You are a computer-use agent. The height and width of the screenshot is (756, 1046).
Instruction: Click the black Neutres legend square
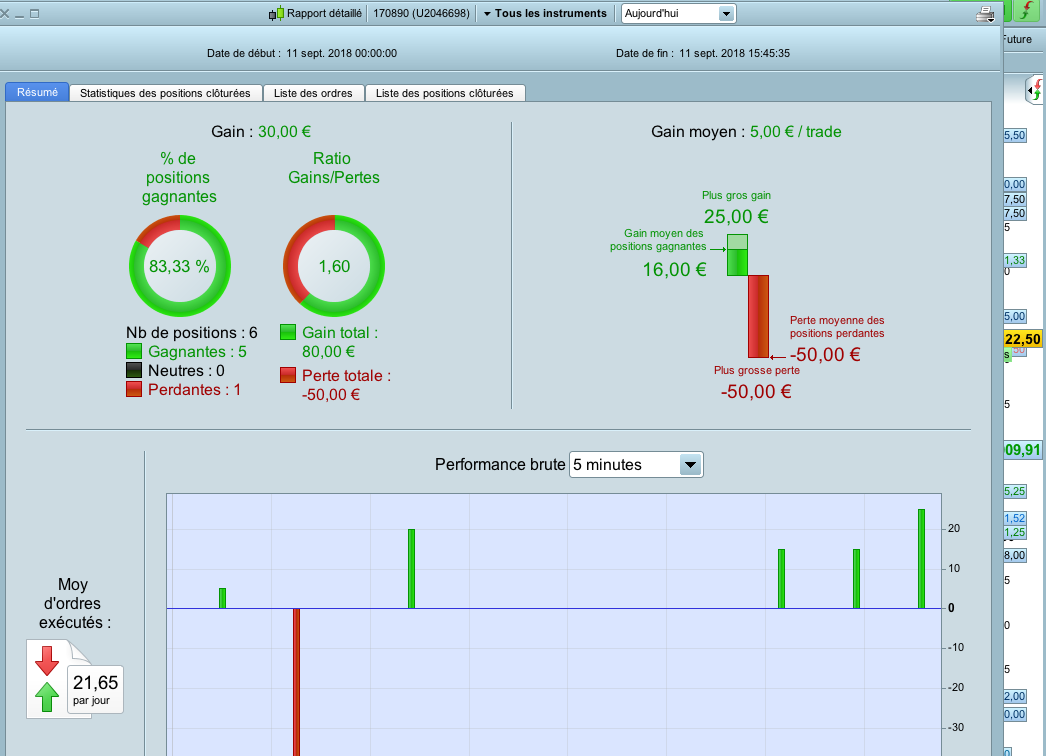point(134,370)
